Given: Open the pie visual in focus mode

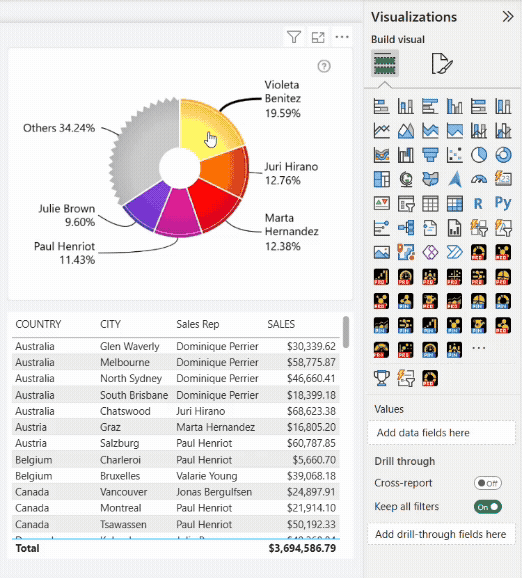Looking at the screenshot, I should tap(318, 37).
